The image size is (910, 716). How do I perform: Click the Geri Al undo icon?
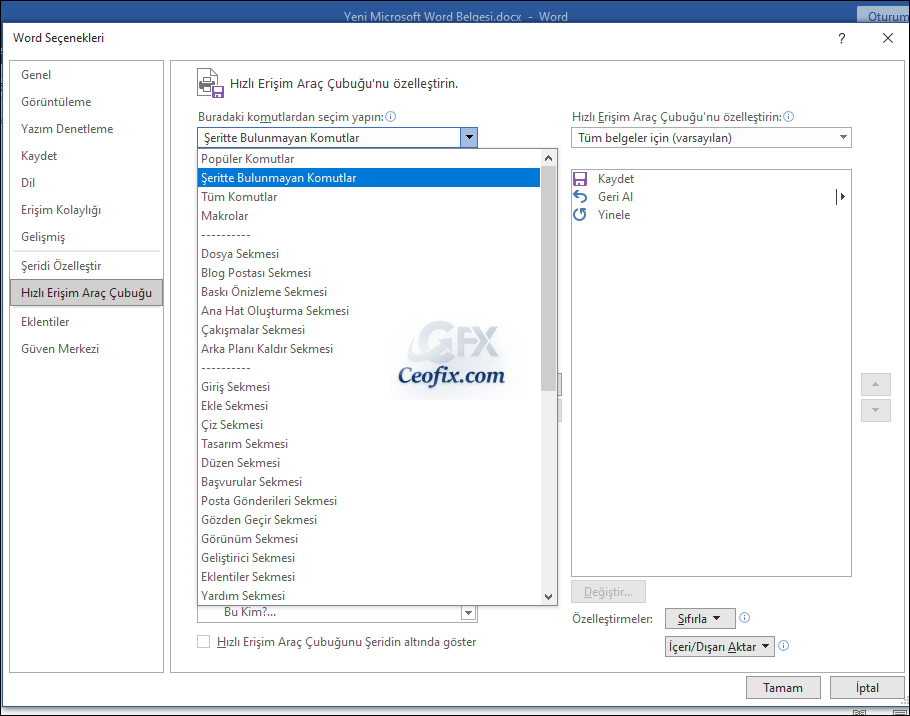coord(580,197)
